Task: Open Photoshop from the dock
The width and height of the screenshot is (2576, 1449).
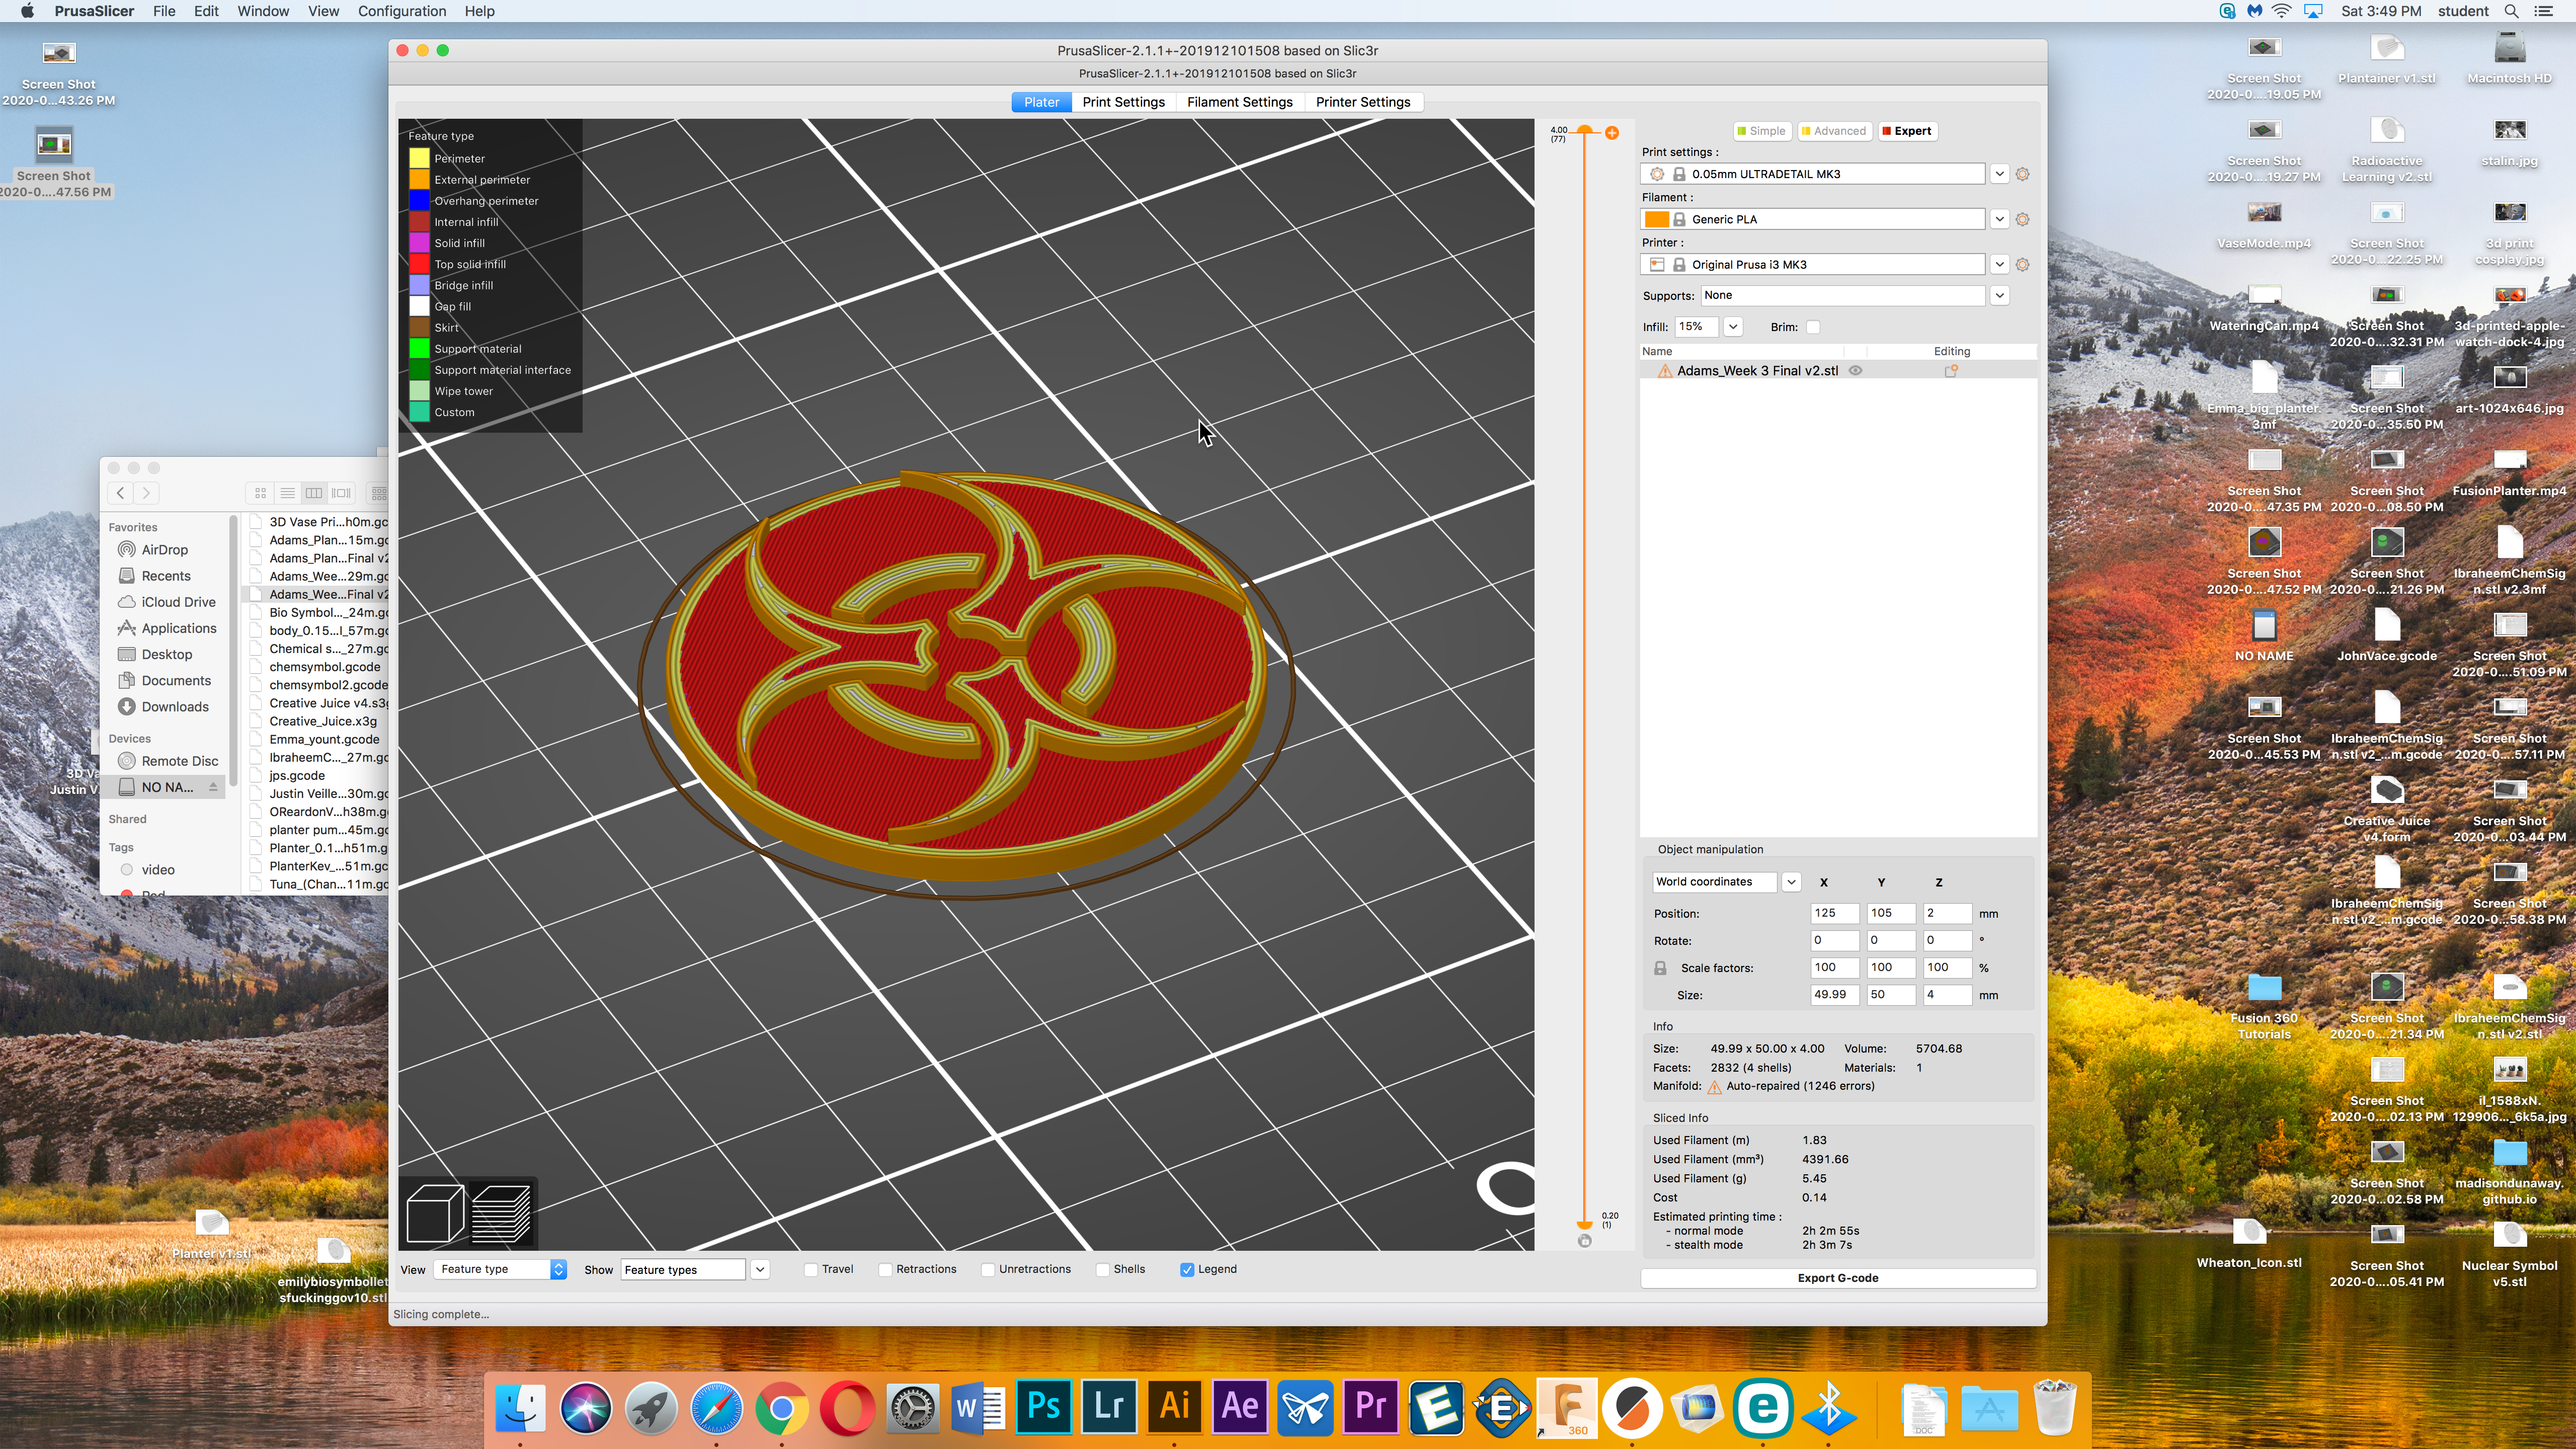Action: [x=1044, y=1408]
